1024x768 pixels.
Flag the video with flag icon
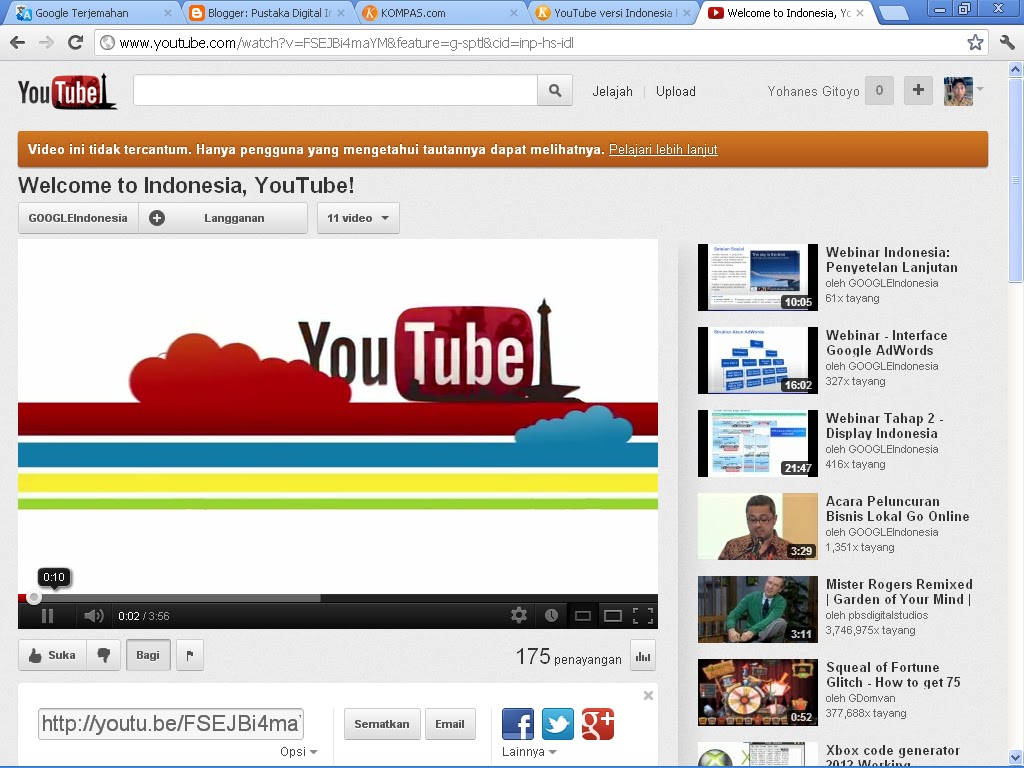190,655
